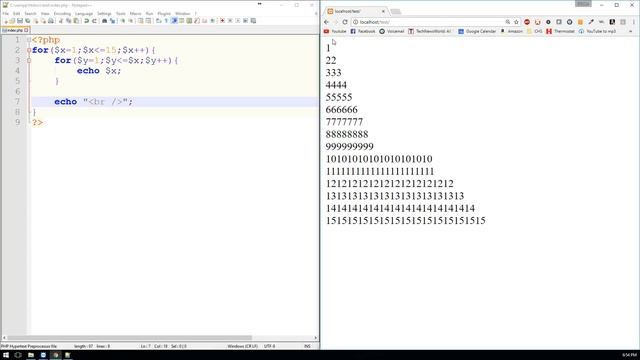Click the Cut scissors icon in Notepad++

(61, 21)
